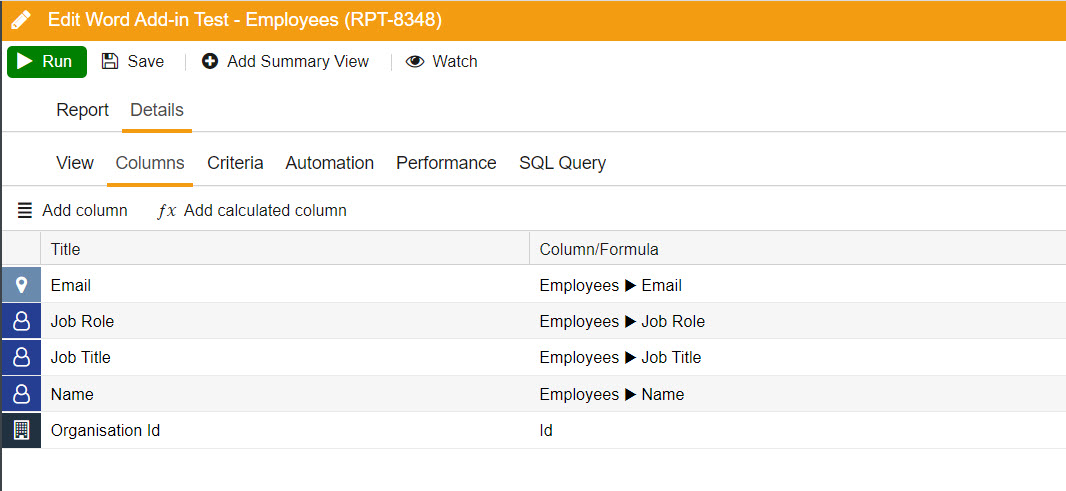Run the report with the green button
The height and width of the screenshot is (491, 1066).
click(47, 62)
